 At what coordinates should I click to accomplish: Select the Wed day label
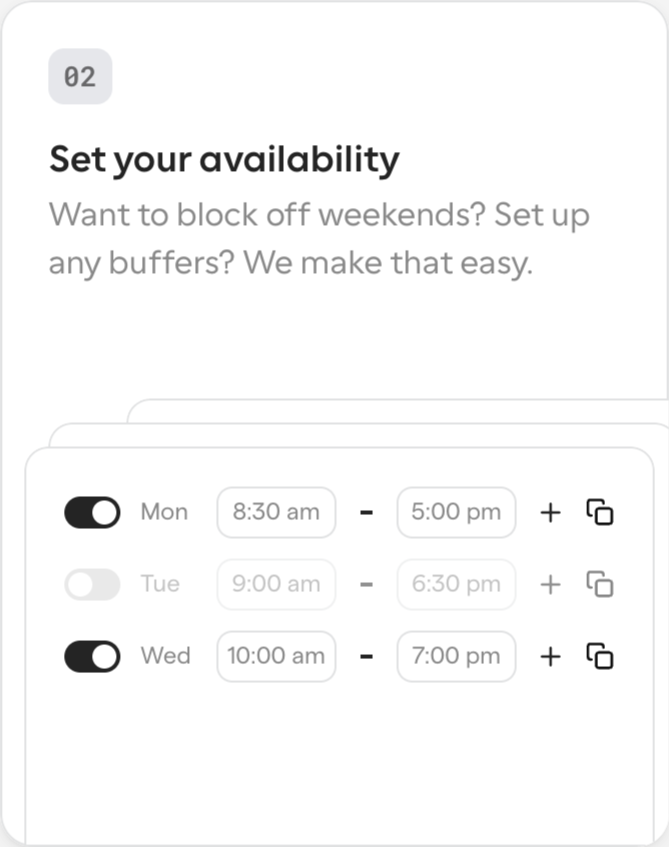click(165, 656)
